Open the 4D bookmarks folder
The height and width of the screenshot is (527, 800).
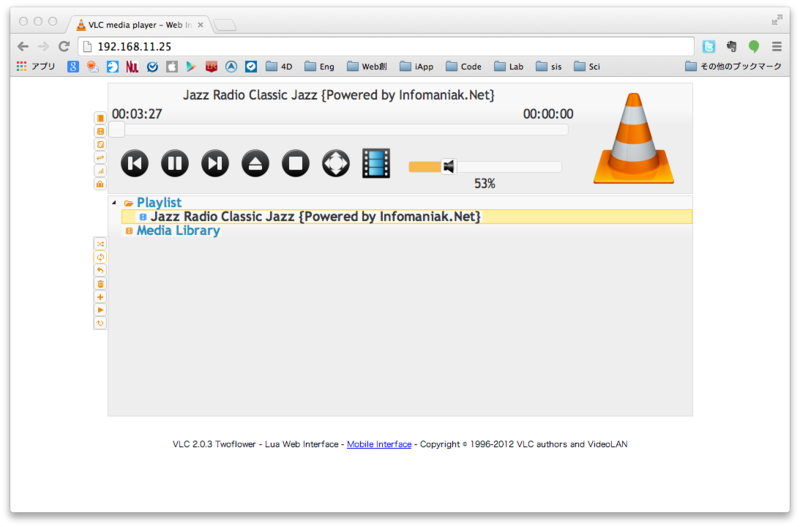279,66
